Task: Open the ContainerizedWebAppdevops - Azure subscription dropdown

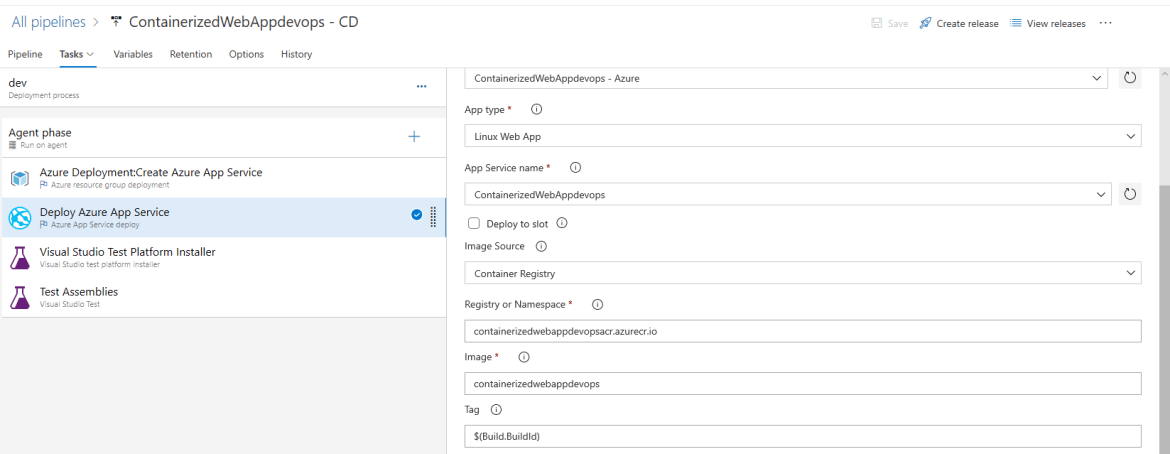Action: coord(786,78)
